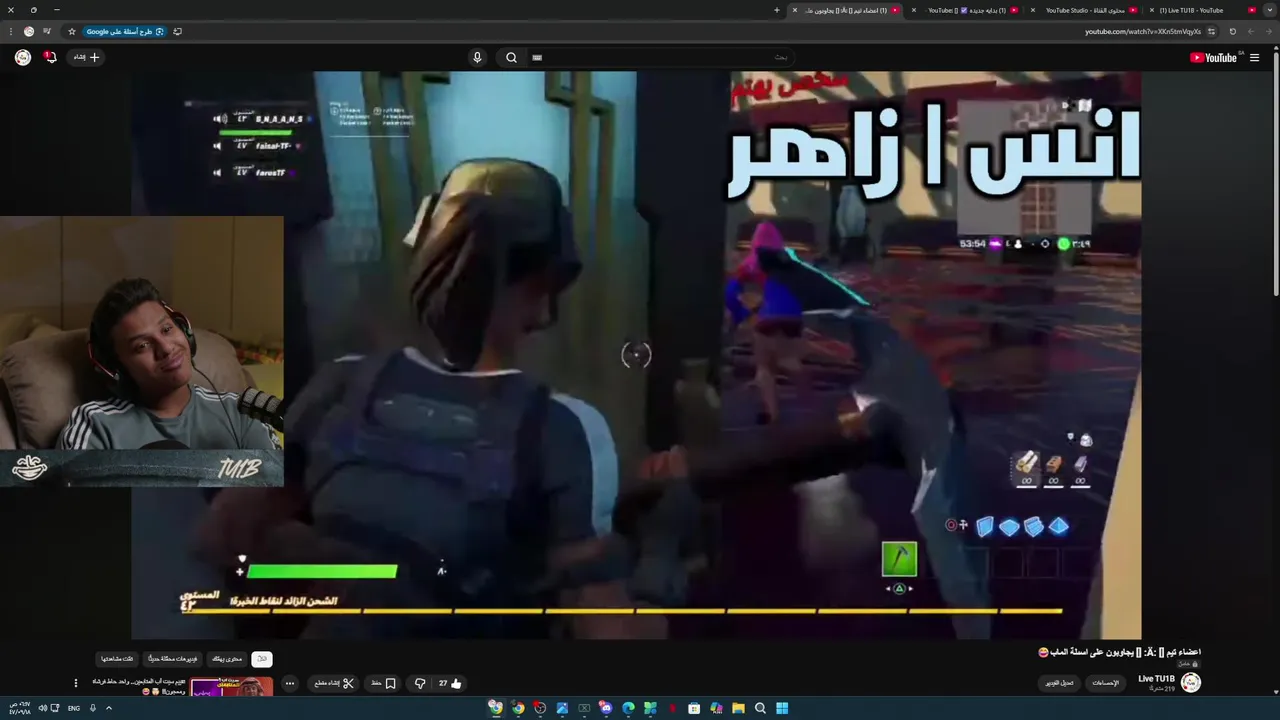Switch the ENG language indicator
Screen dimensions: 1280x720
click(x=74, y=708)
